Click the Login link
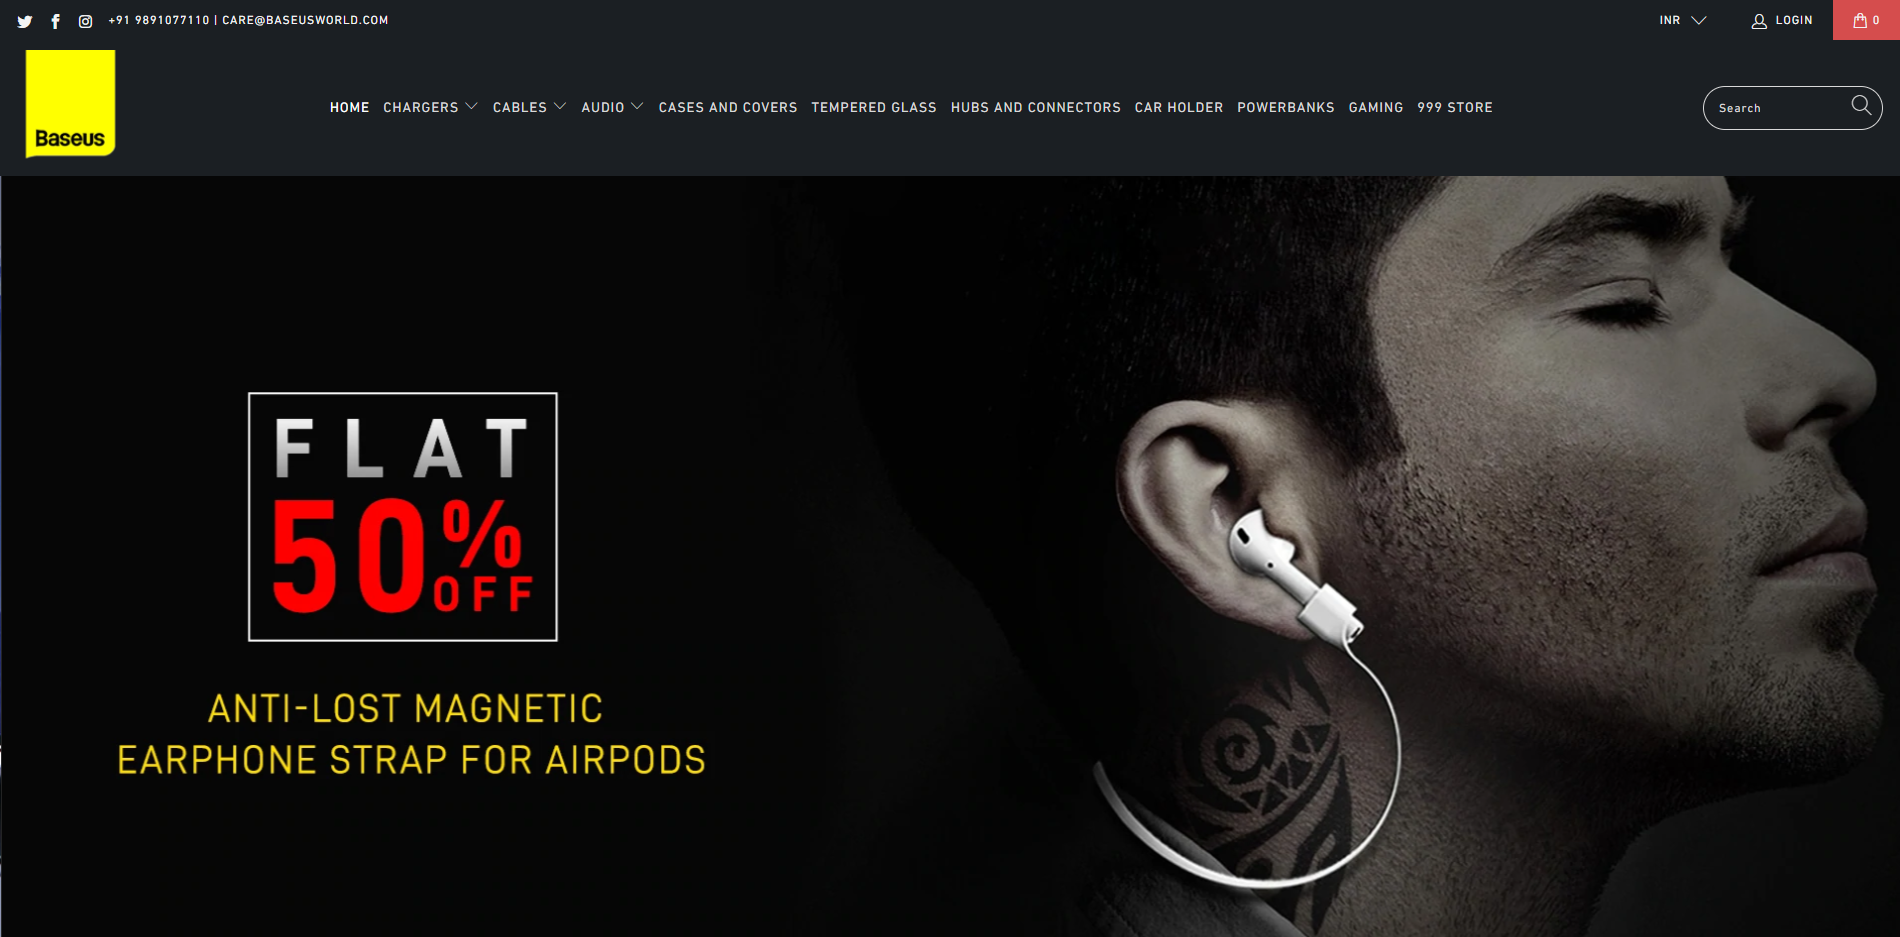The height and width of the screenshot is (937, 1900). click(x=1794, y=20)
